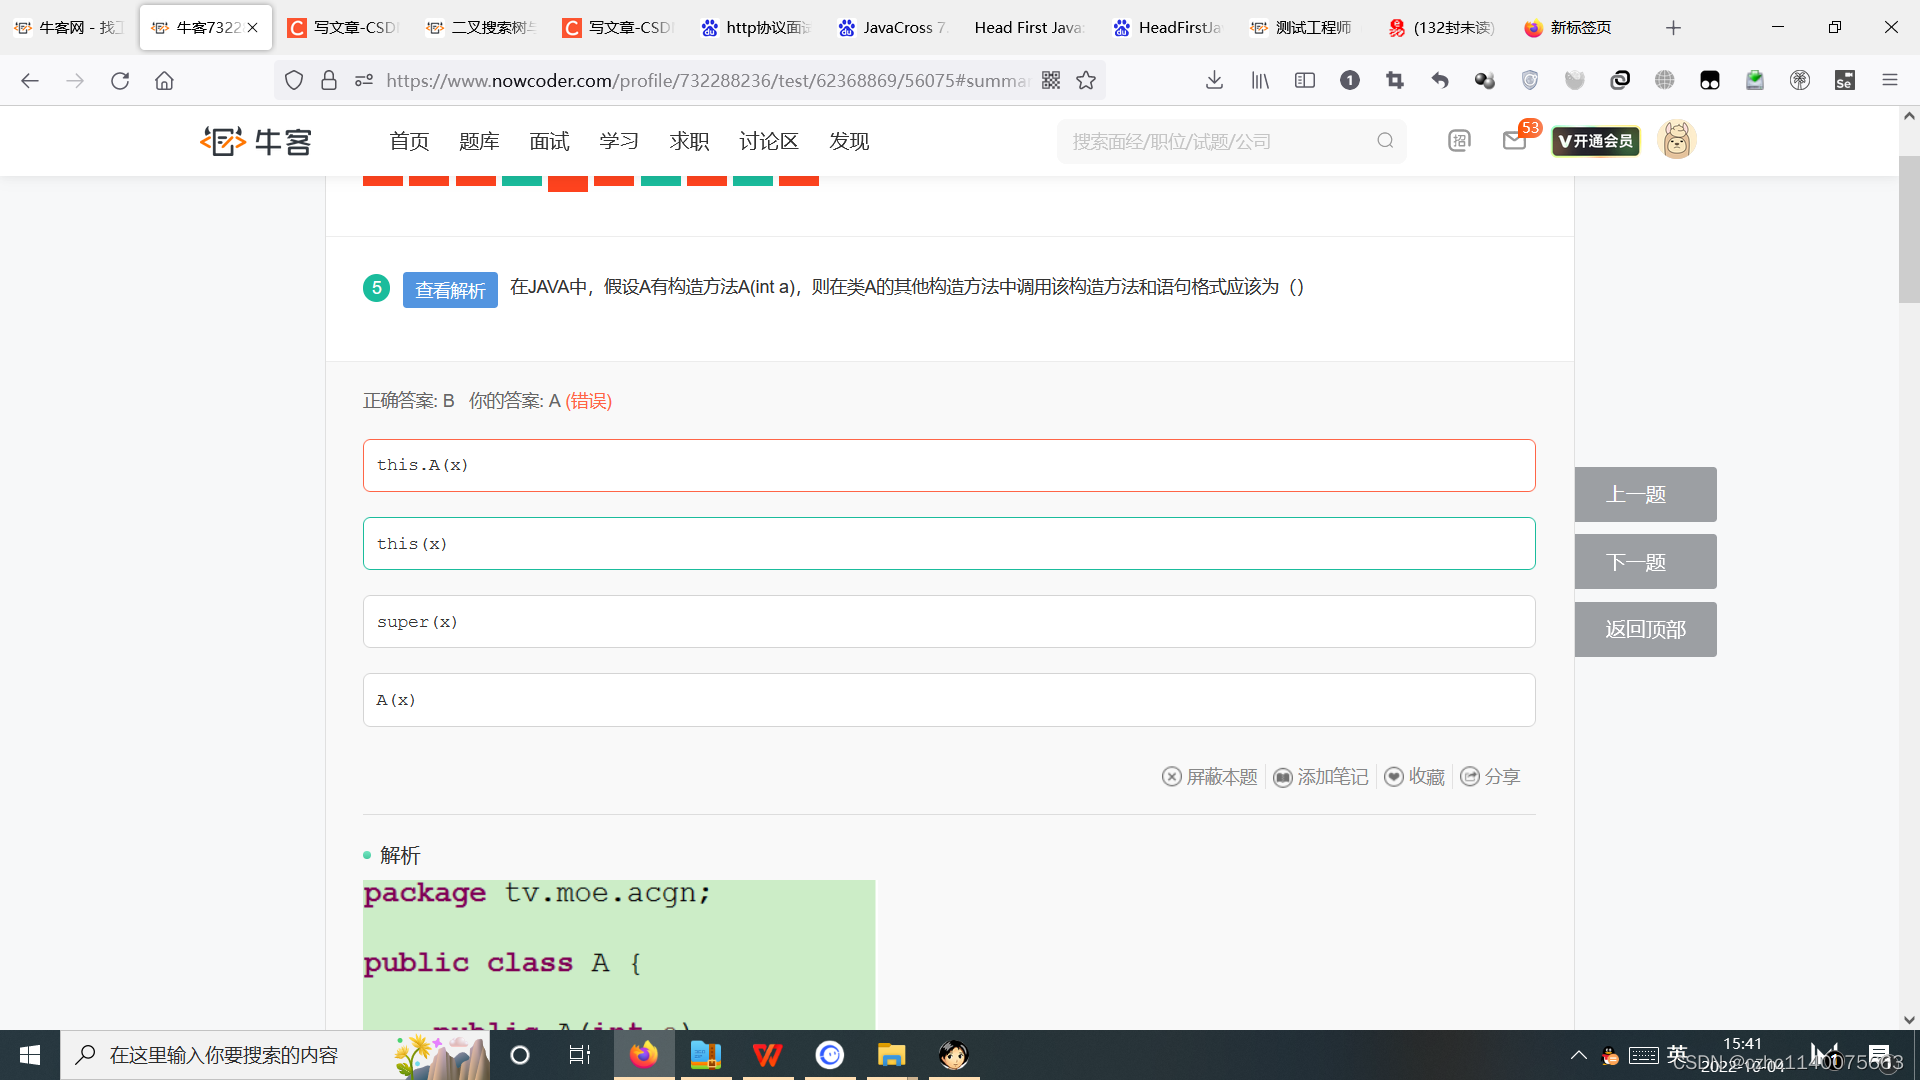Open the browser downloads panel
The image size is (1920, 1080).
click(x=1214, y=80)
